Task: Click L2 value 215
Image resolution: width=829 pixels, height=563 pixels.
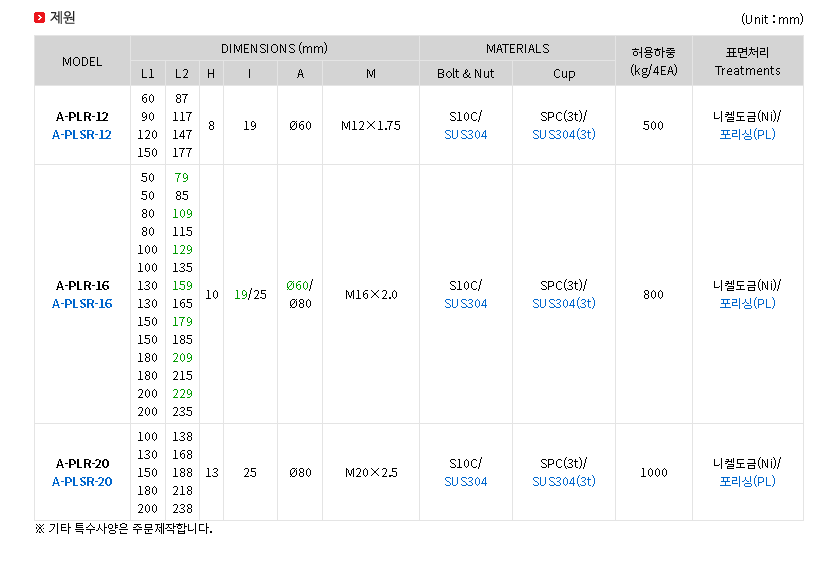Action: [182, 375]
